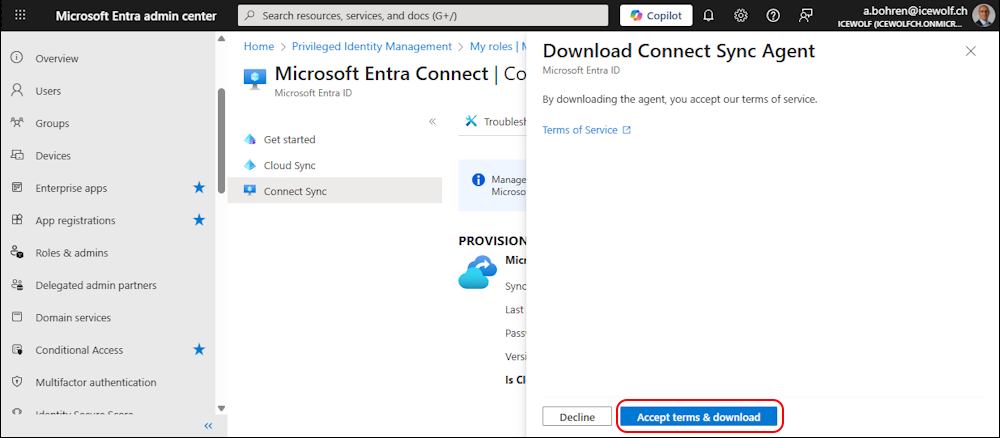This screenshot has width=1000, height=438.
Task: Select Connect Sync menu item
Action: coord(335,191)
